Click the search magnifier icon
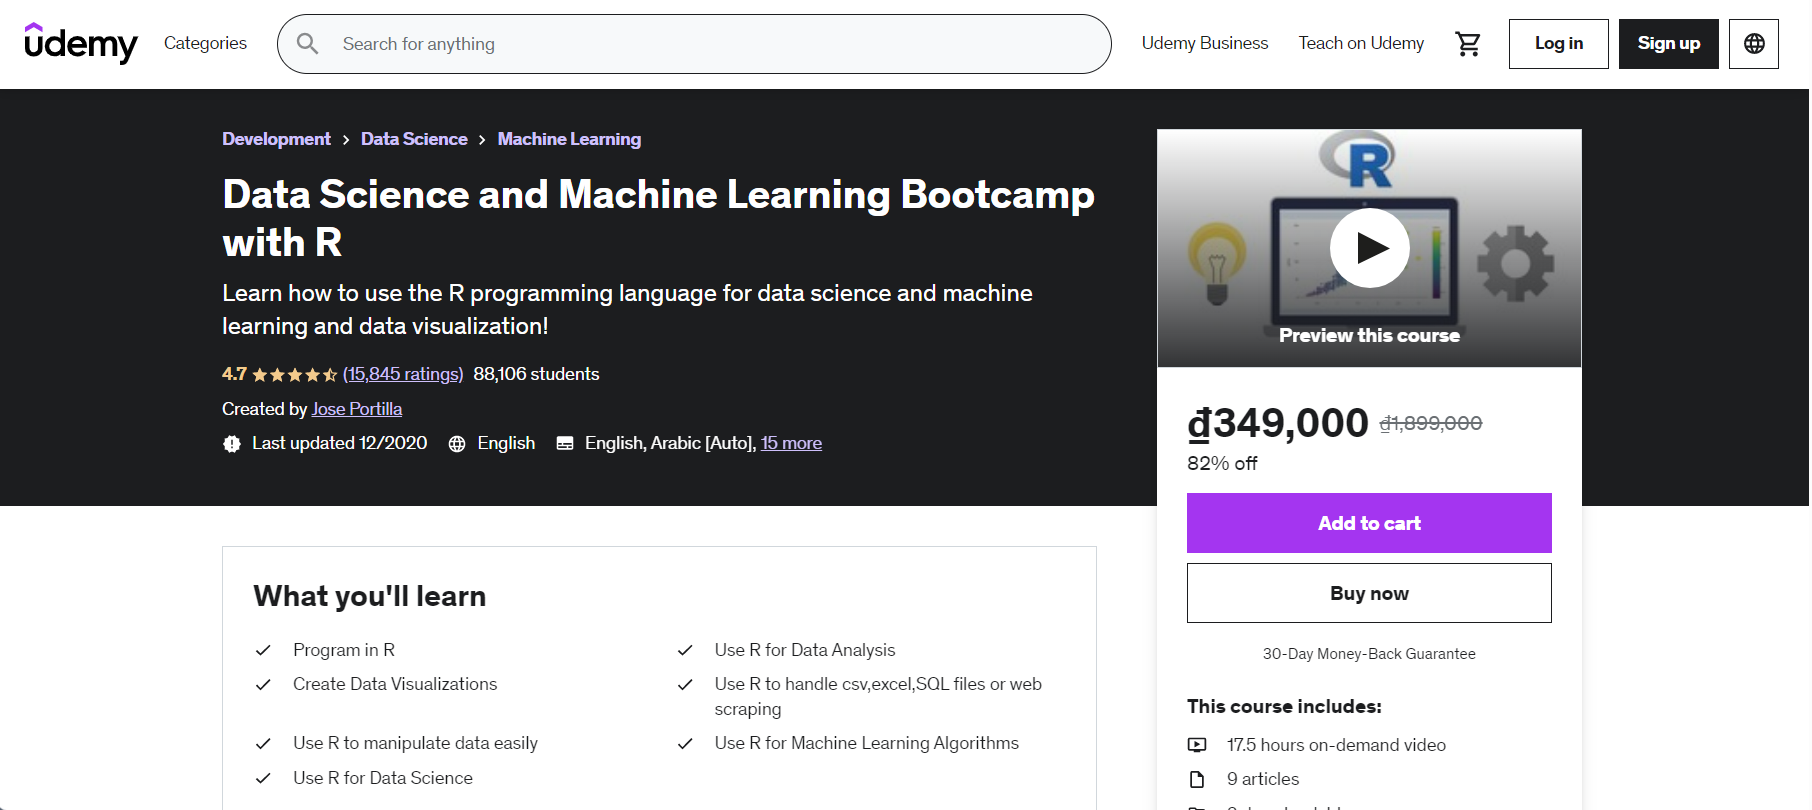Screen dimensions: 1812x810 [308, 44]
